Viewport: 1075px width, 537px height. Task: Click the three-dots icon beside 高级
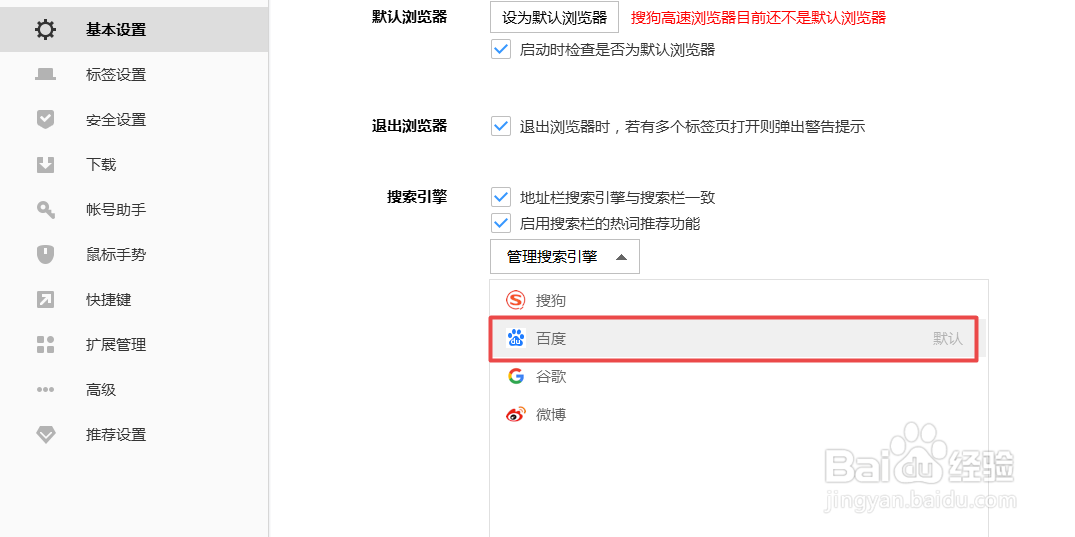pyautogui.click(x=45, y=390)
